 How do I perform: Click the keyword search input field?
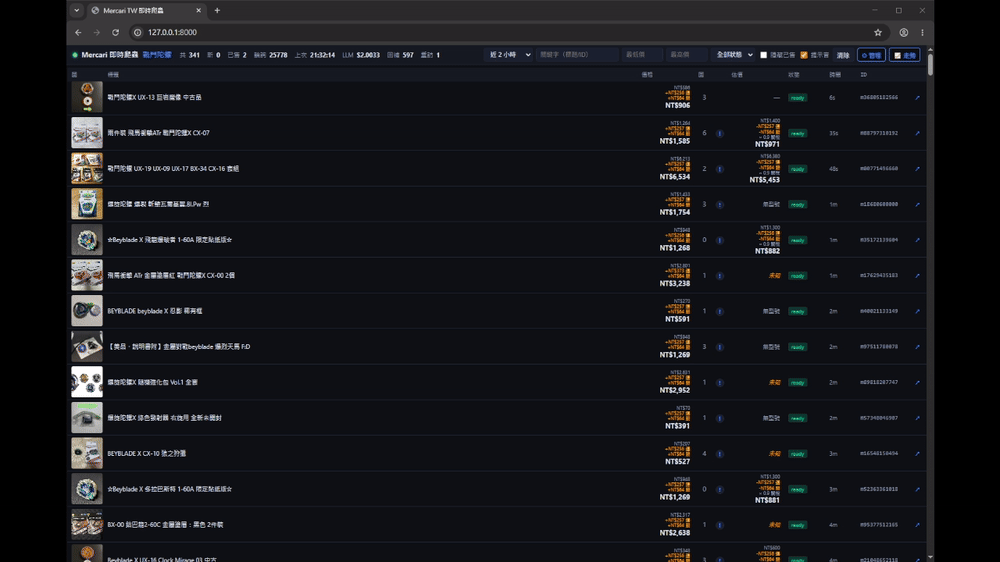(577, 55)
